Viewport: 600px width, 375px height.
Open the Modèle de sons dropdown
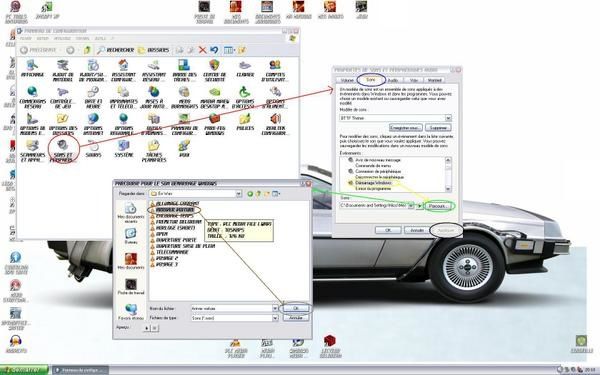coord(448,118)
